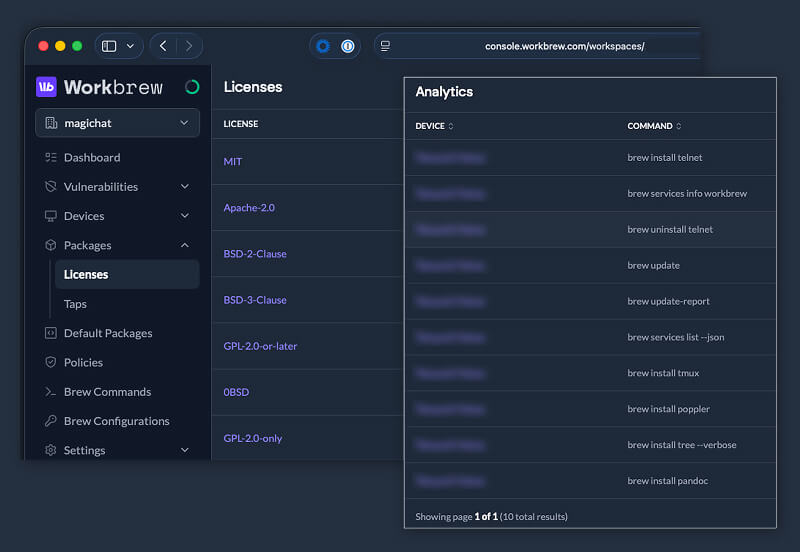Viewport: 800px width, 552px height.
Task: Go forward with the browser forward arrow
Action: point(189,46)
